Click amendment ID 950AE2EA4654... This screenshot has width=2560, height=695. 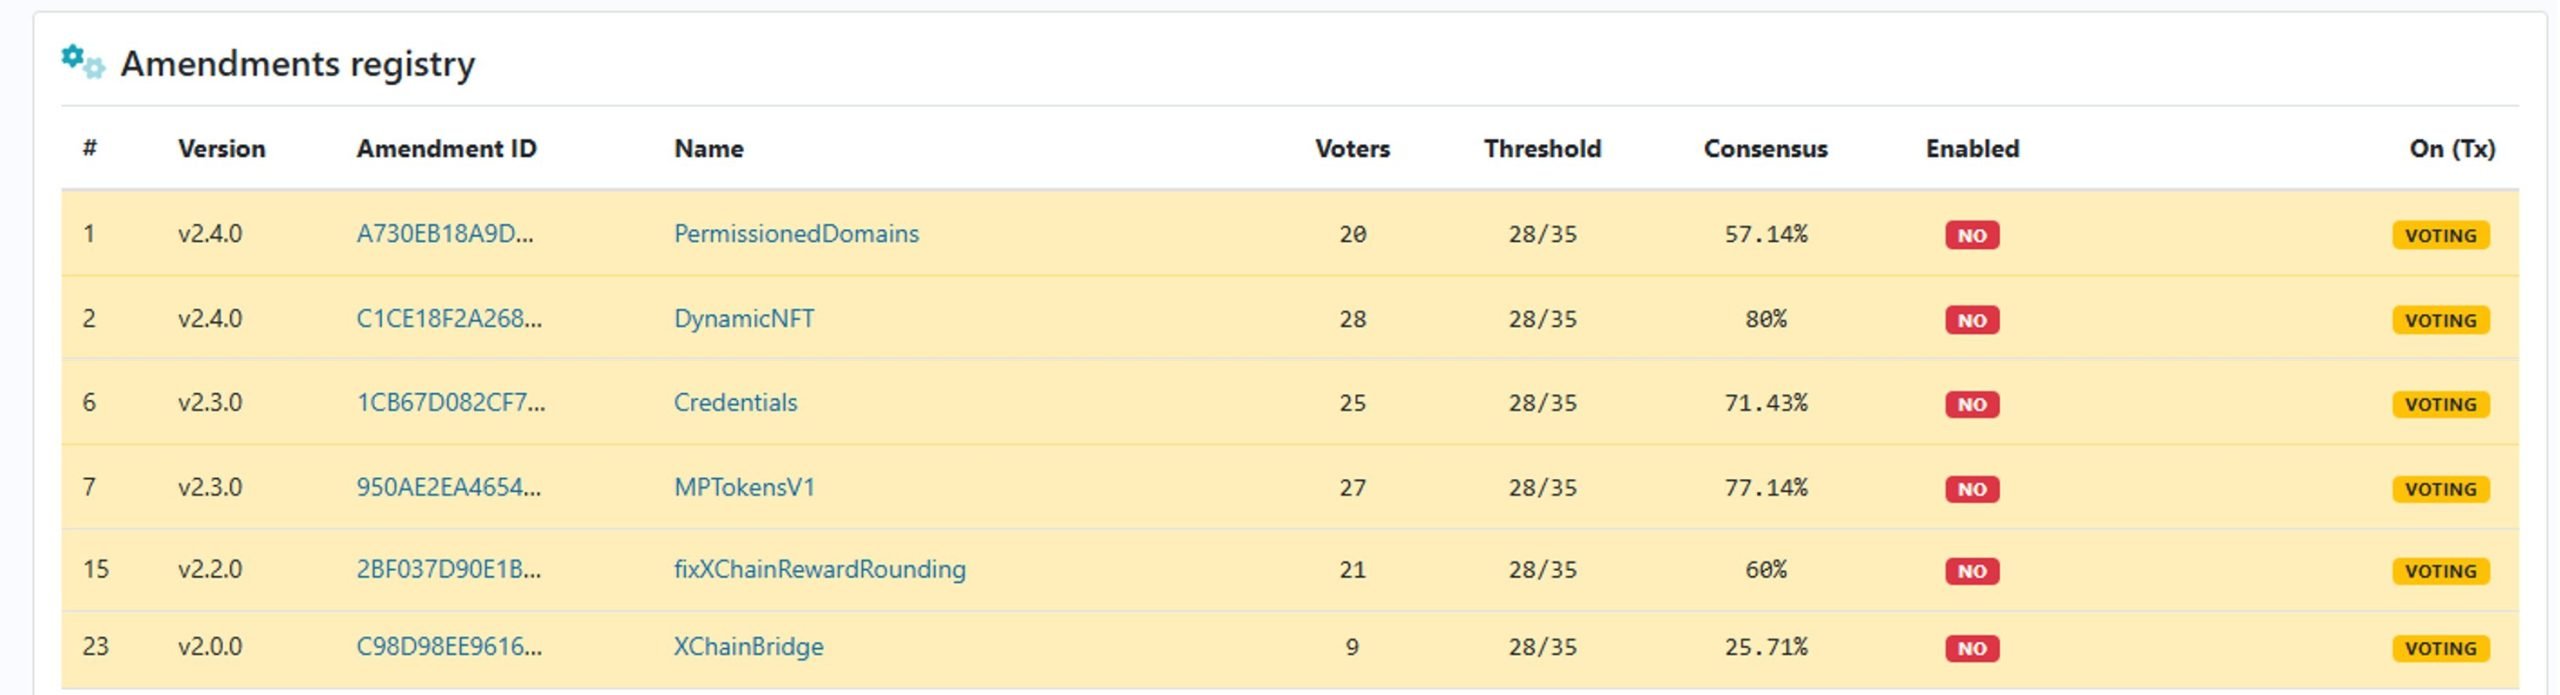click(x=448, y=487)
